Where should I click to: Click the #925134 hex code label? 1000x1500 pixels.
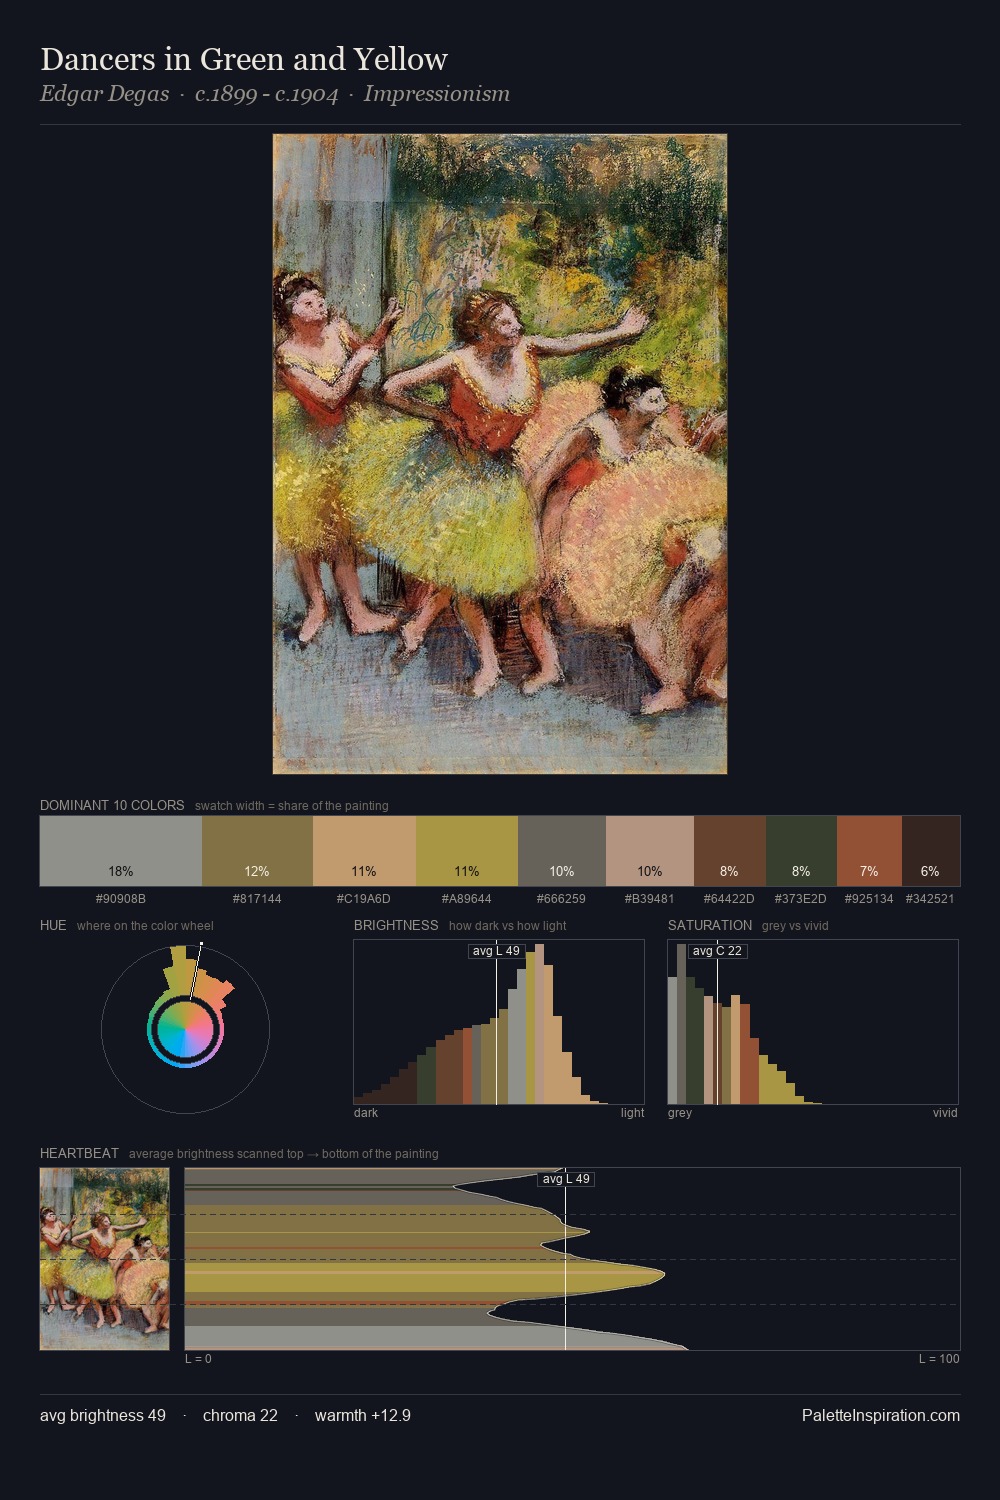pyautogui.click(x=869, y=899)
